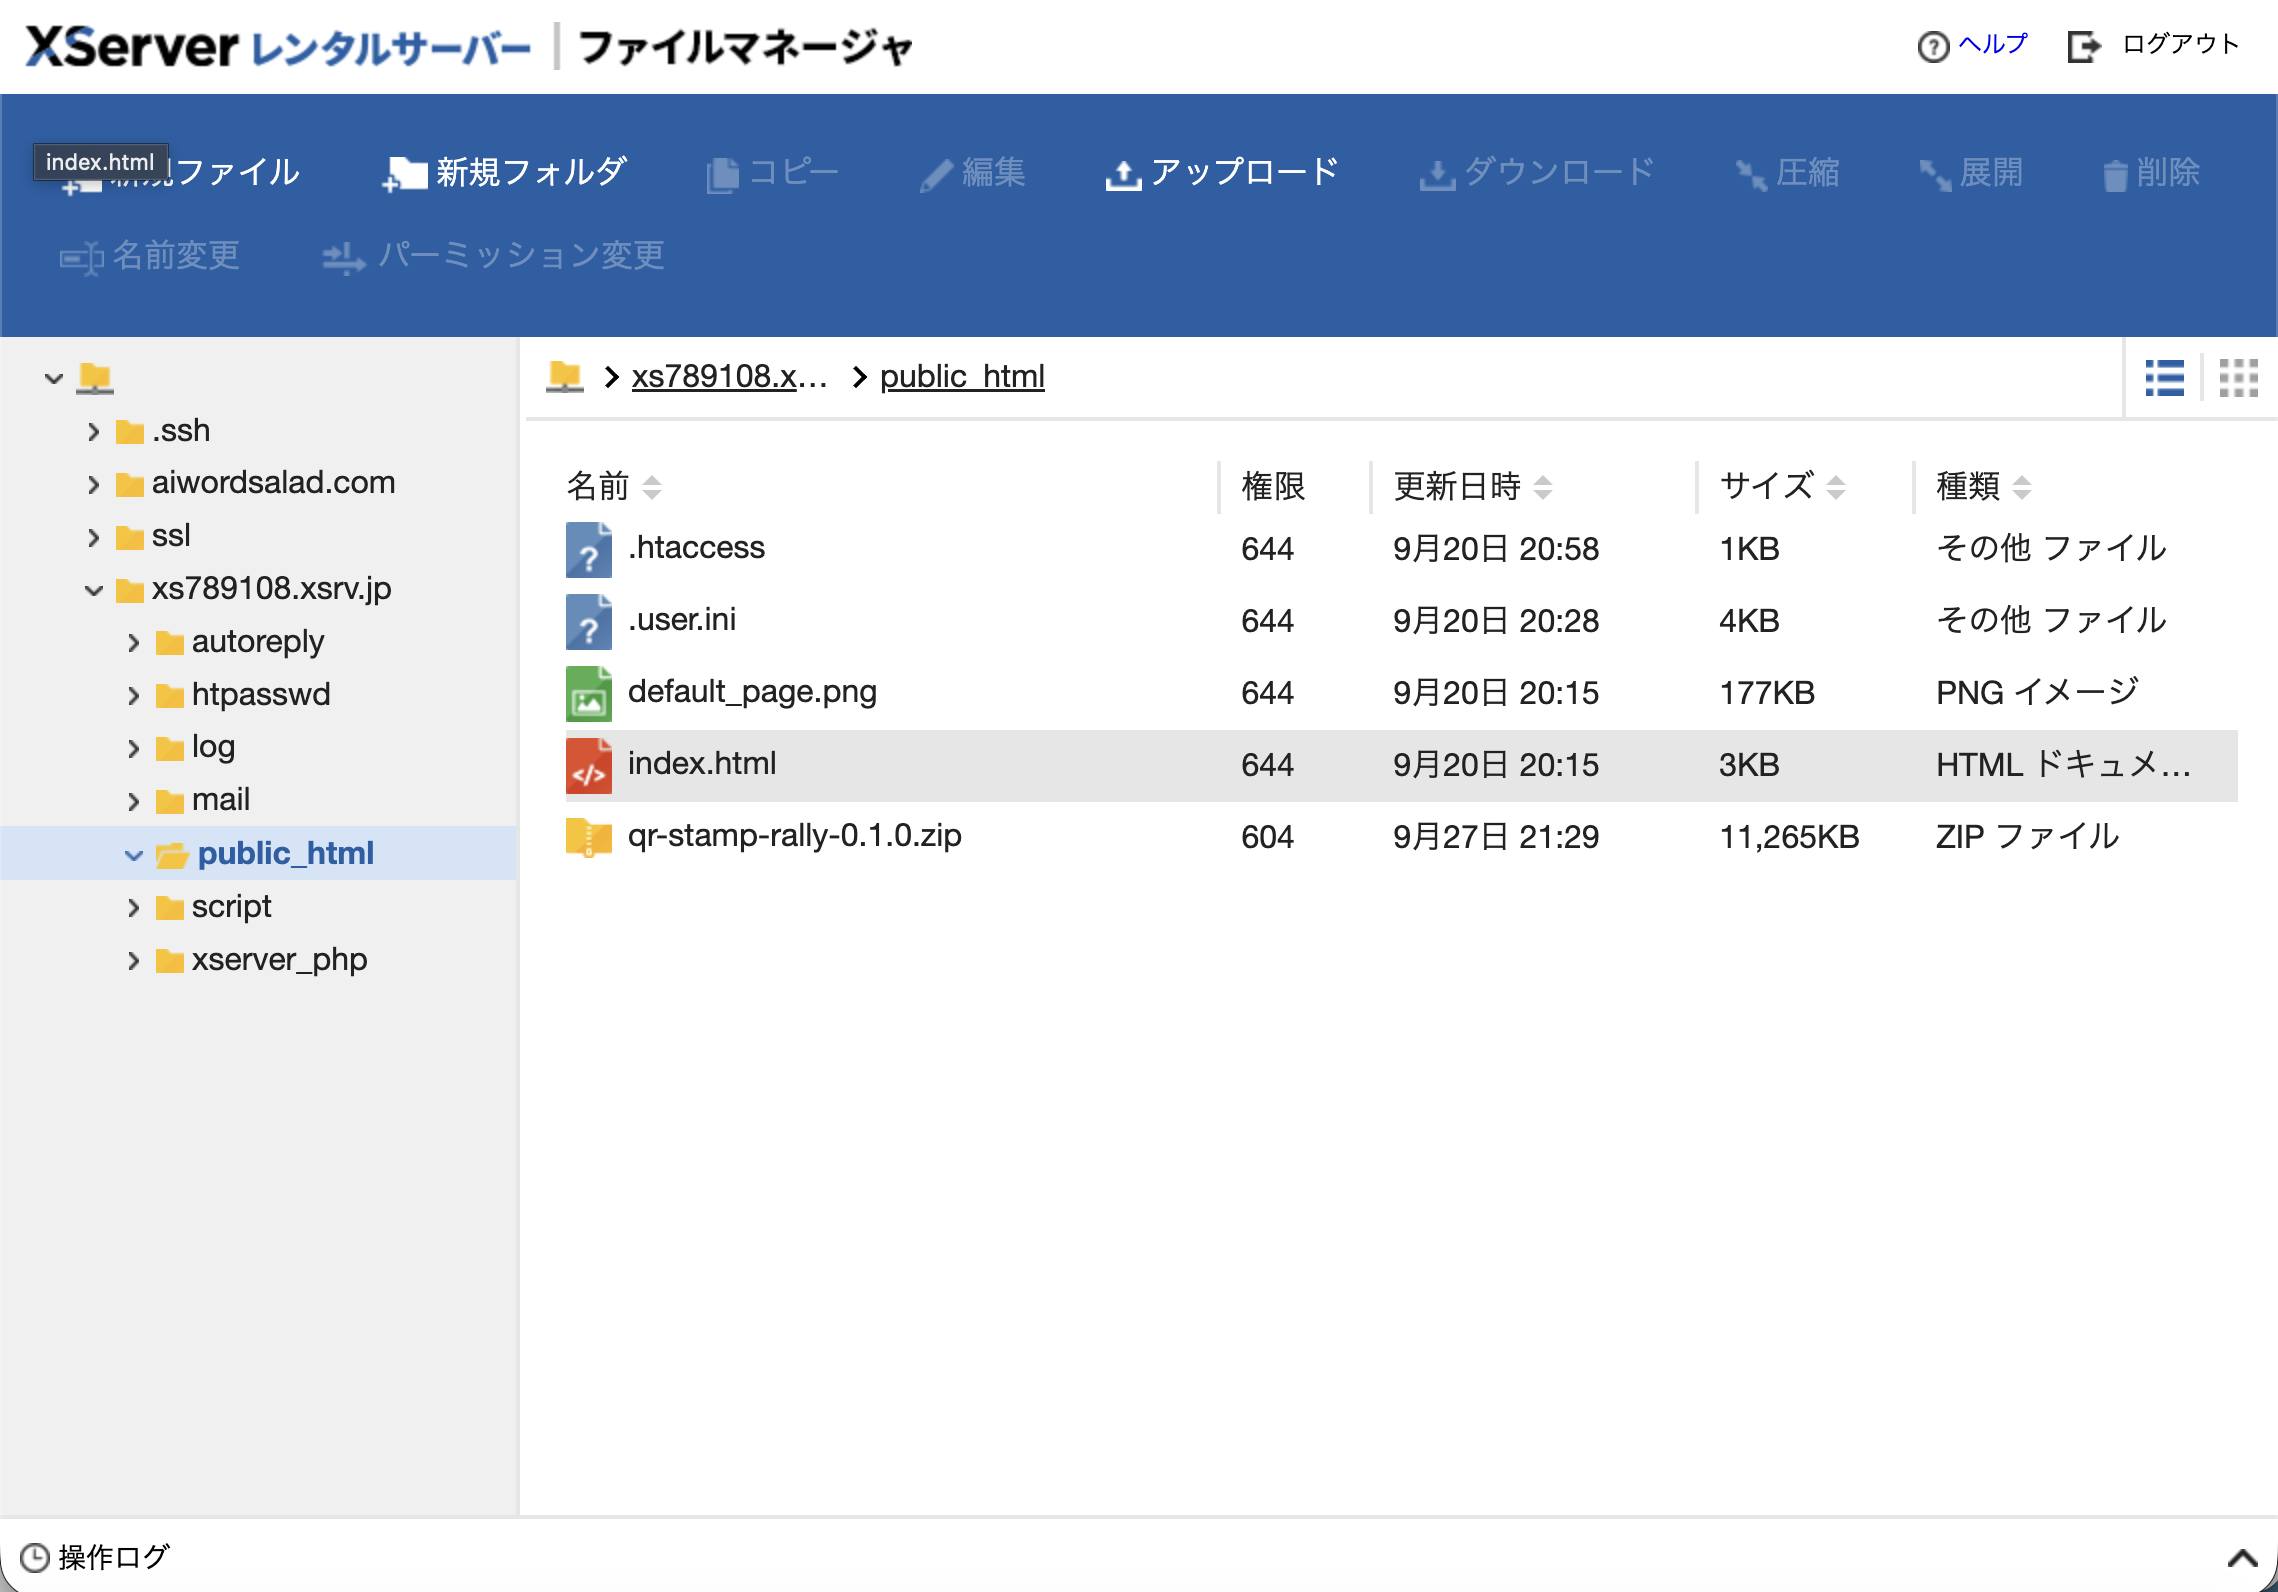Click the compress (圧縮) icon
The width and height of the screenshot is (2278, 1592).
(1751, 175)
